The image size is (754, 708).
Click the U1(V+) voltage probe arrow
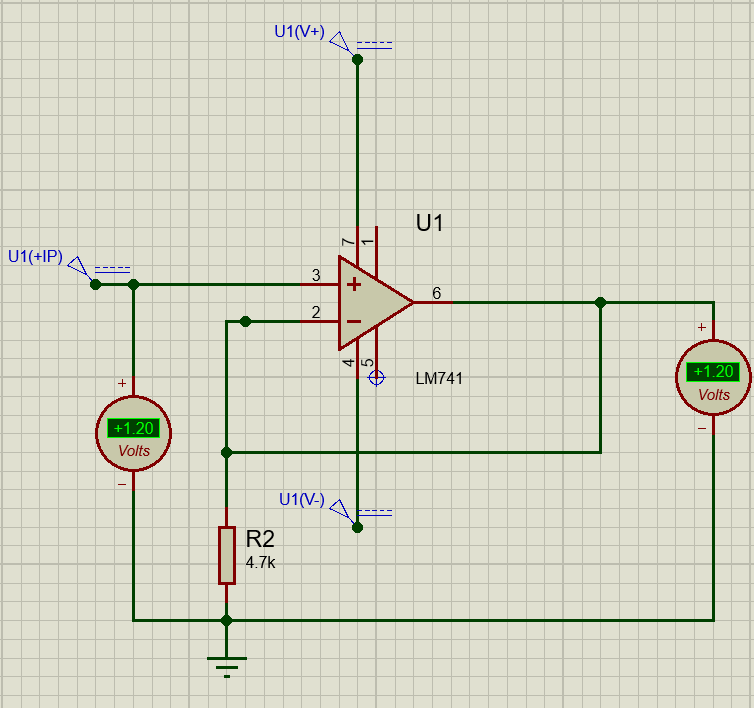(342, 43)
